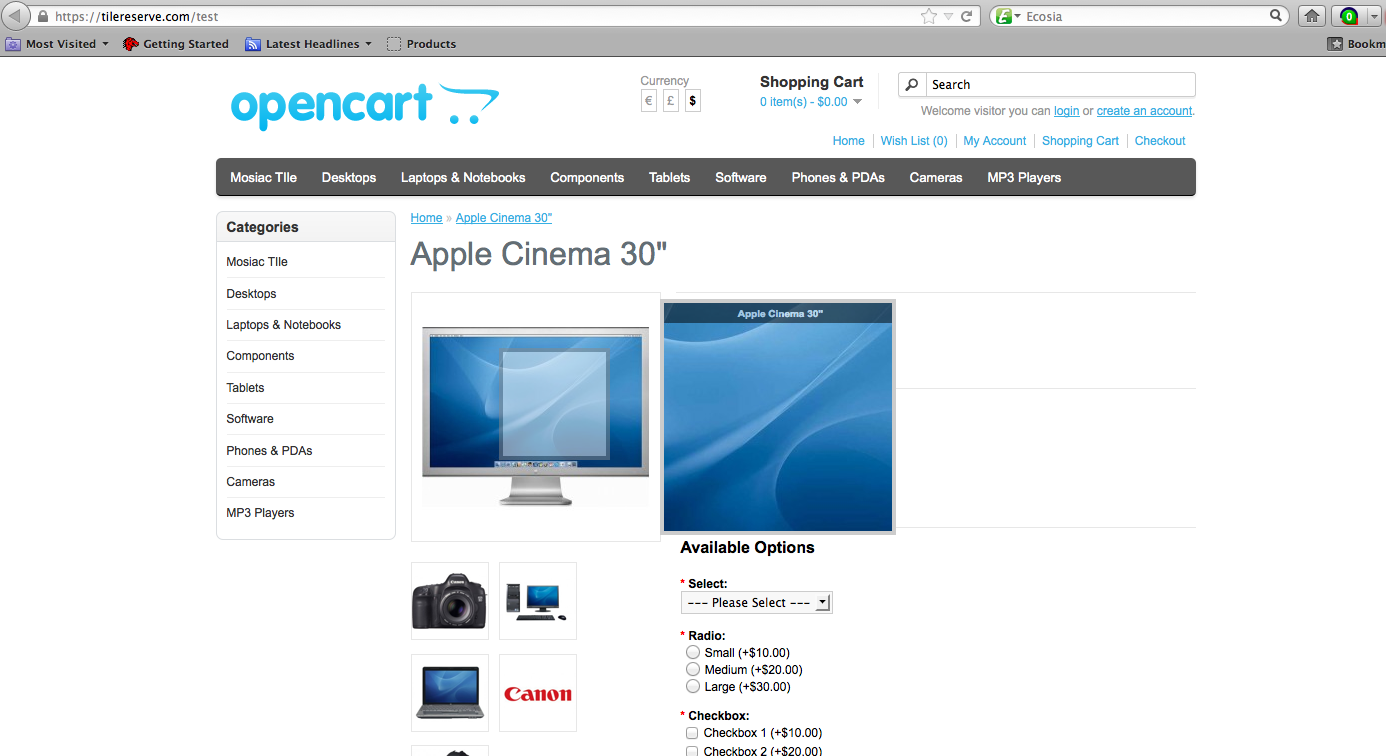Select Software in Categories sidebar
The image size is (1386, 756).
[250, 419]
